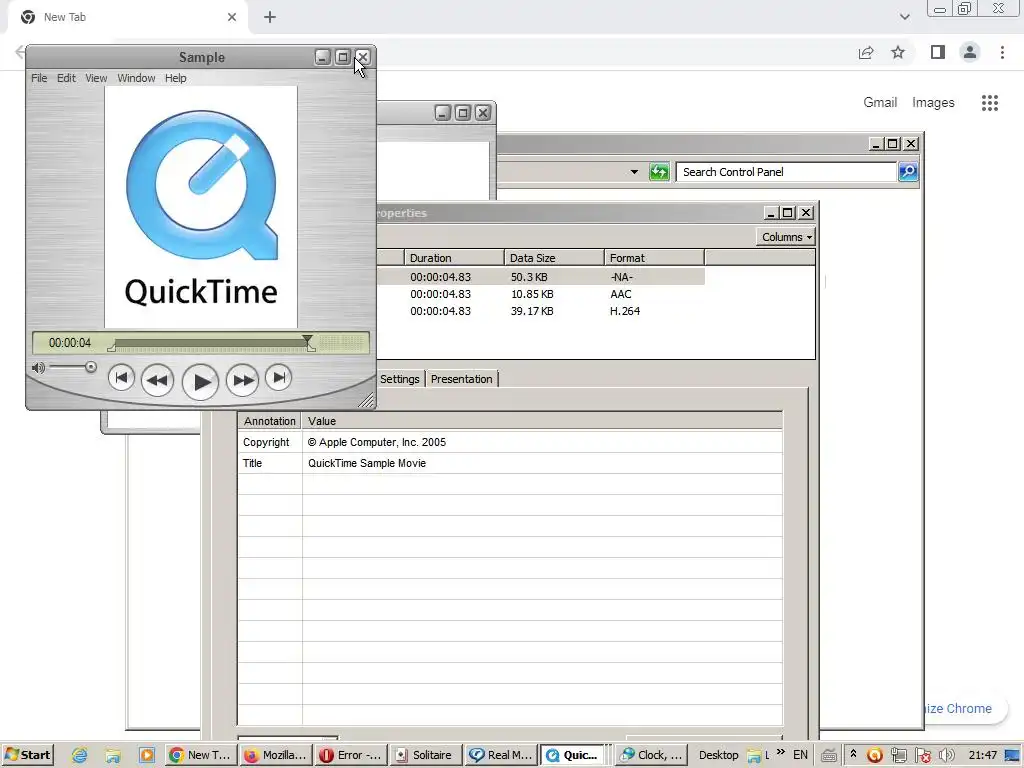Click the Start button
This screenshot has width=1024, height=768.
[27, 755]
